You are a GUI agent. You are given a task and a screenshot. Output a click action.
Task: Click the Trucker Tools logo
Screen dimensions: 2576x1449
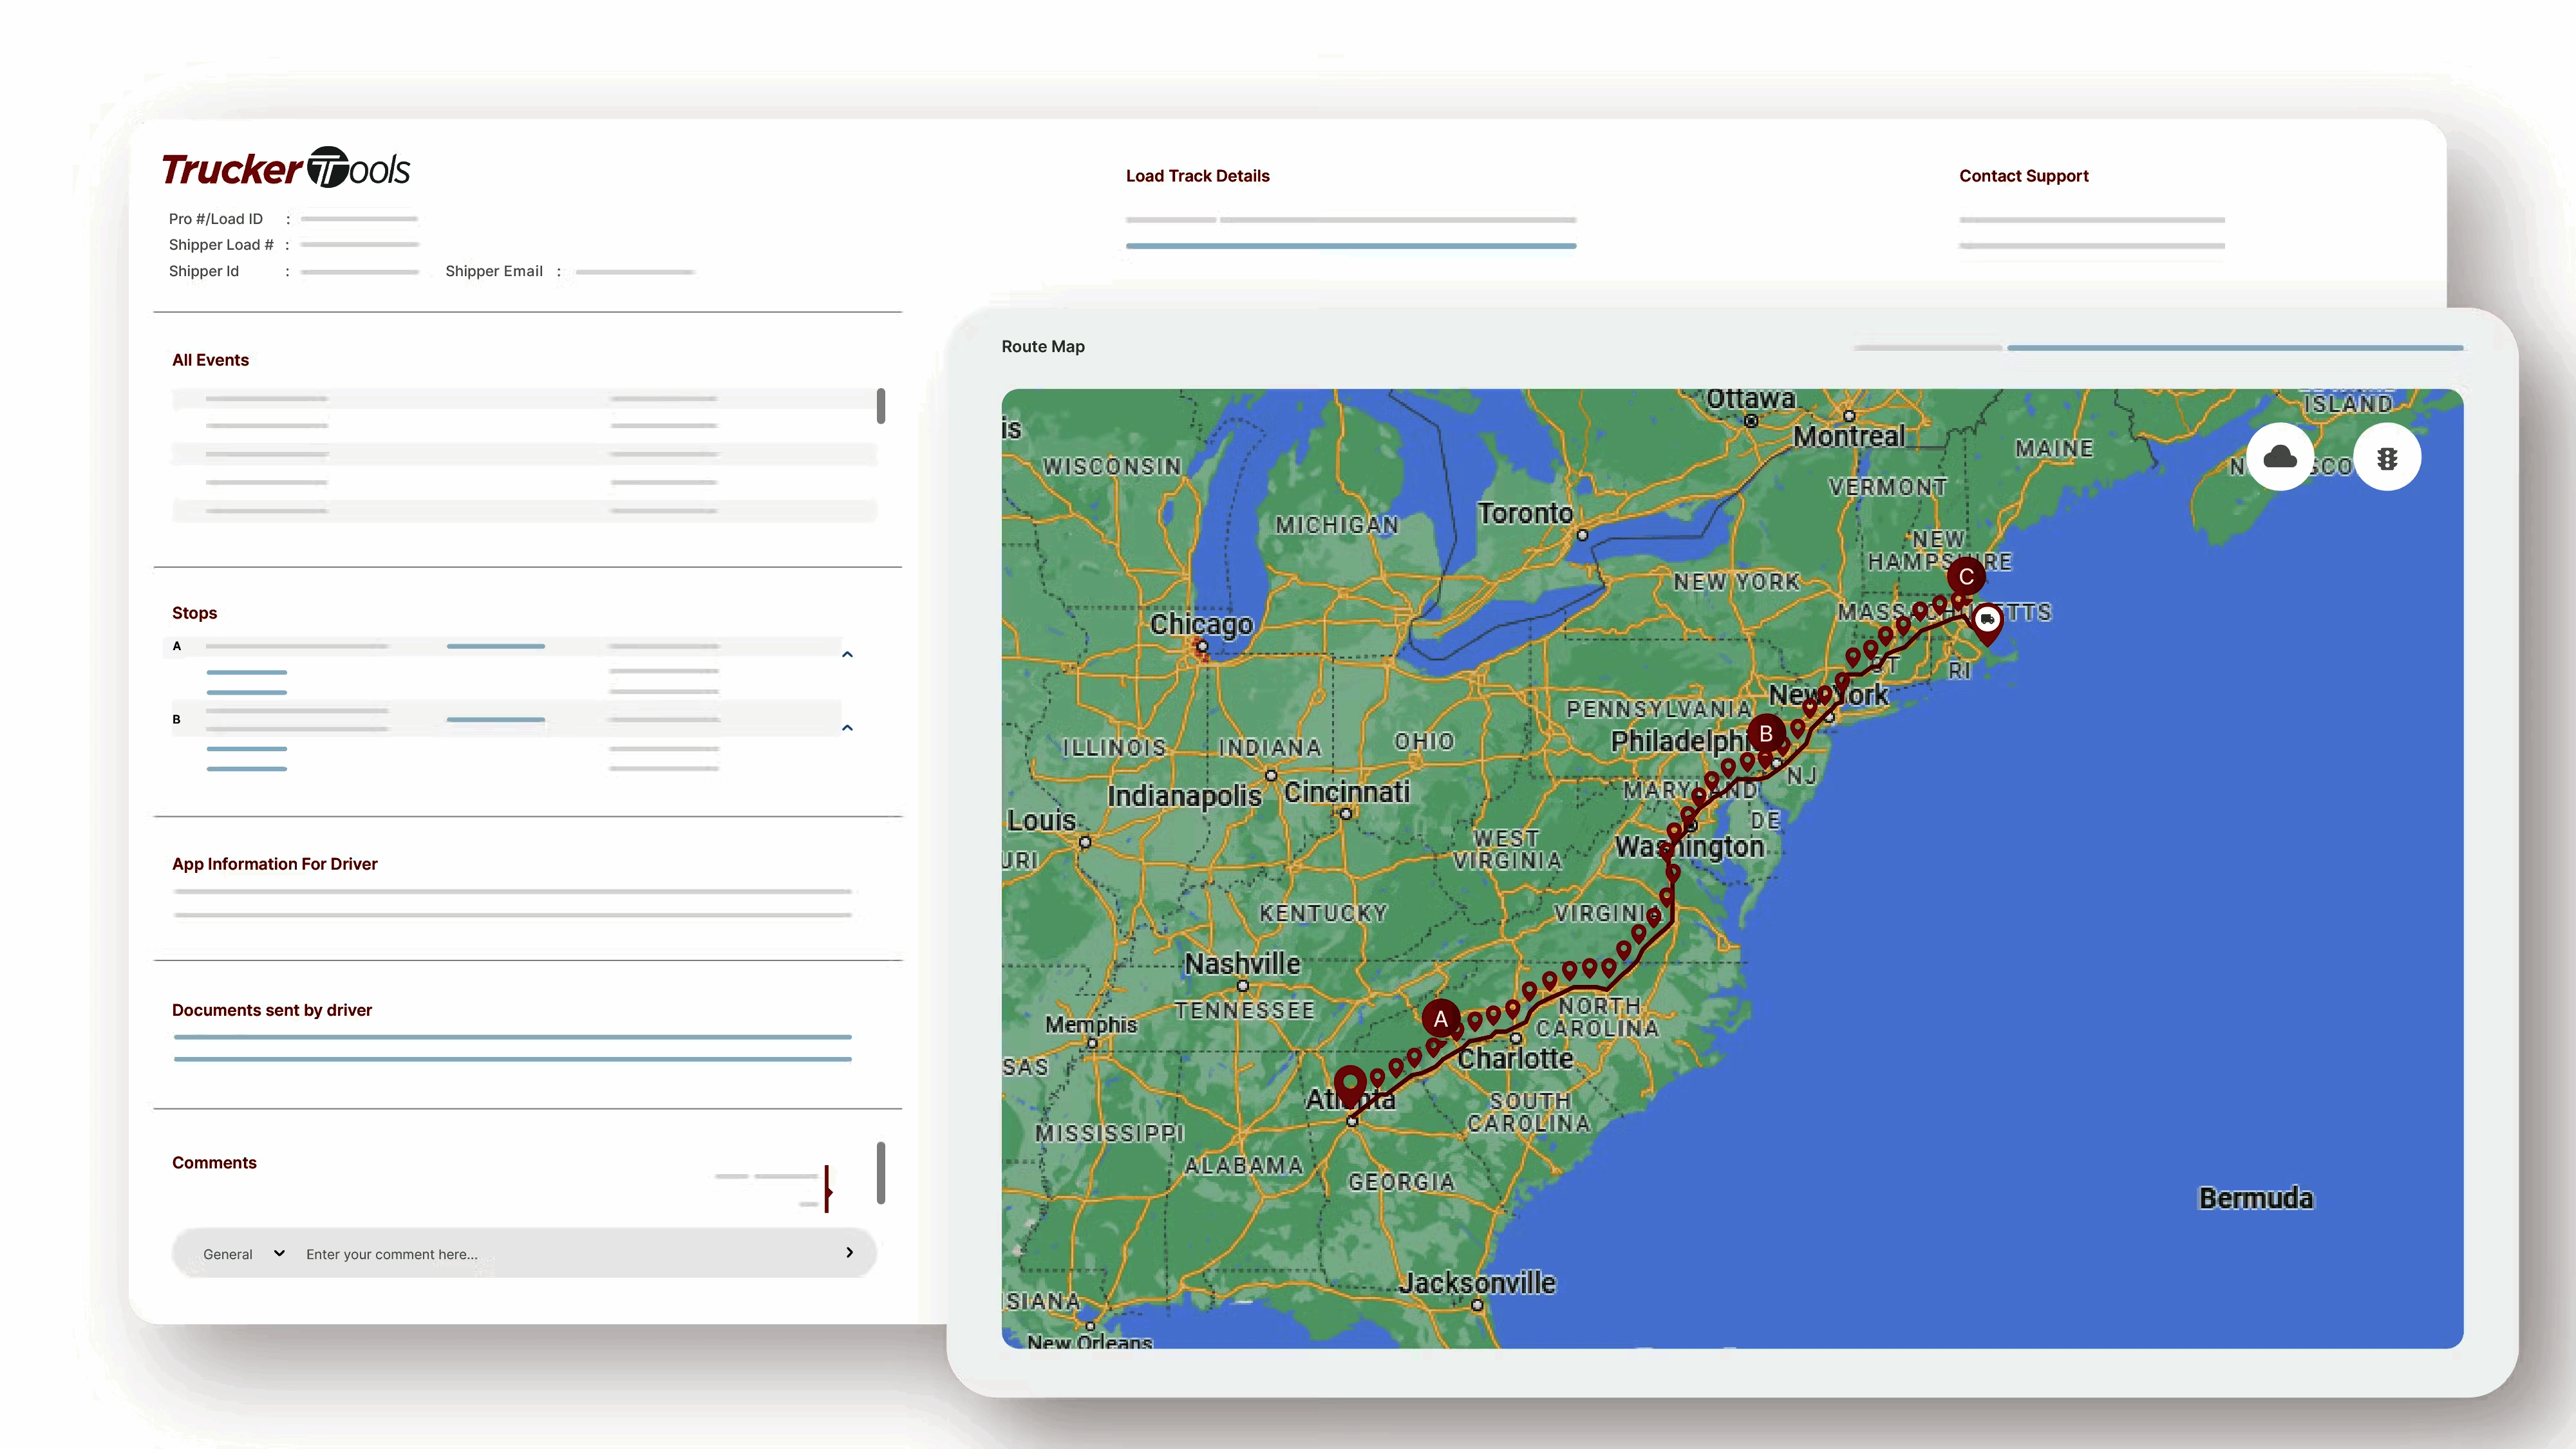pyautogui.click(x=286, y=168)
